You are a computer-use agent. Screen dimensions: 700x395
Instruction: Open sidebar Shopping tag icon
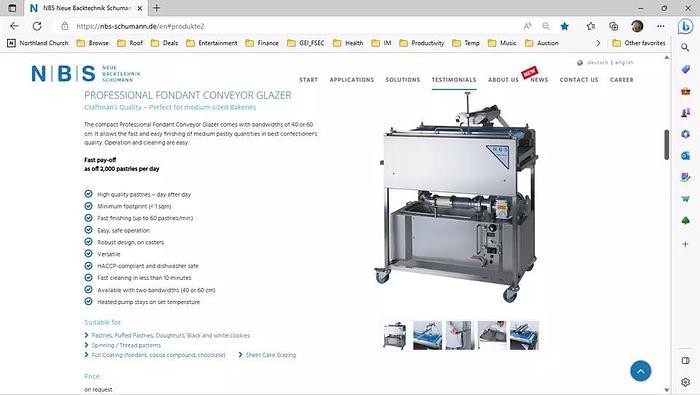coord(685,69)
